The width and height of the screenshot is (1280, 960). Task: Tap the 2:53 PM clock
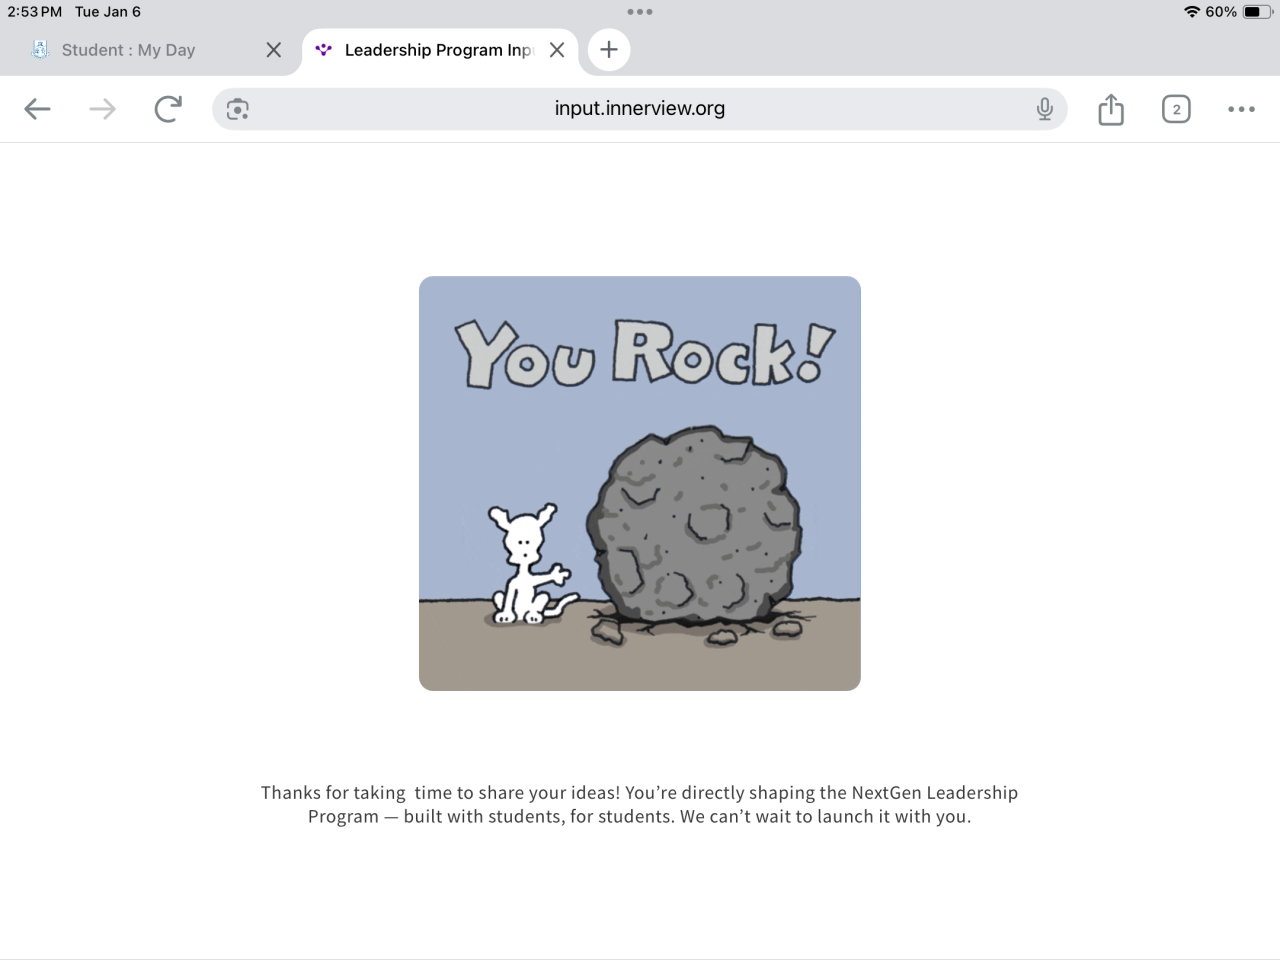pos(35,12)
